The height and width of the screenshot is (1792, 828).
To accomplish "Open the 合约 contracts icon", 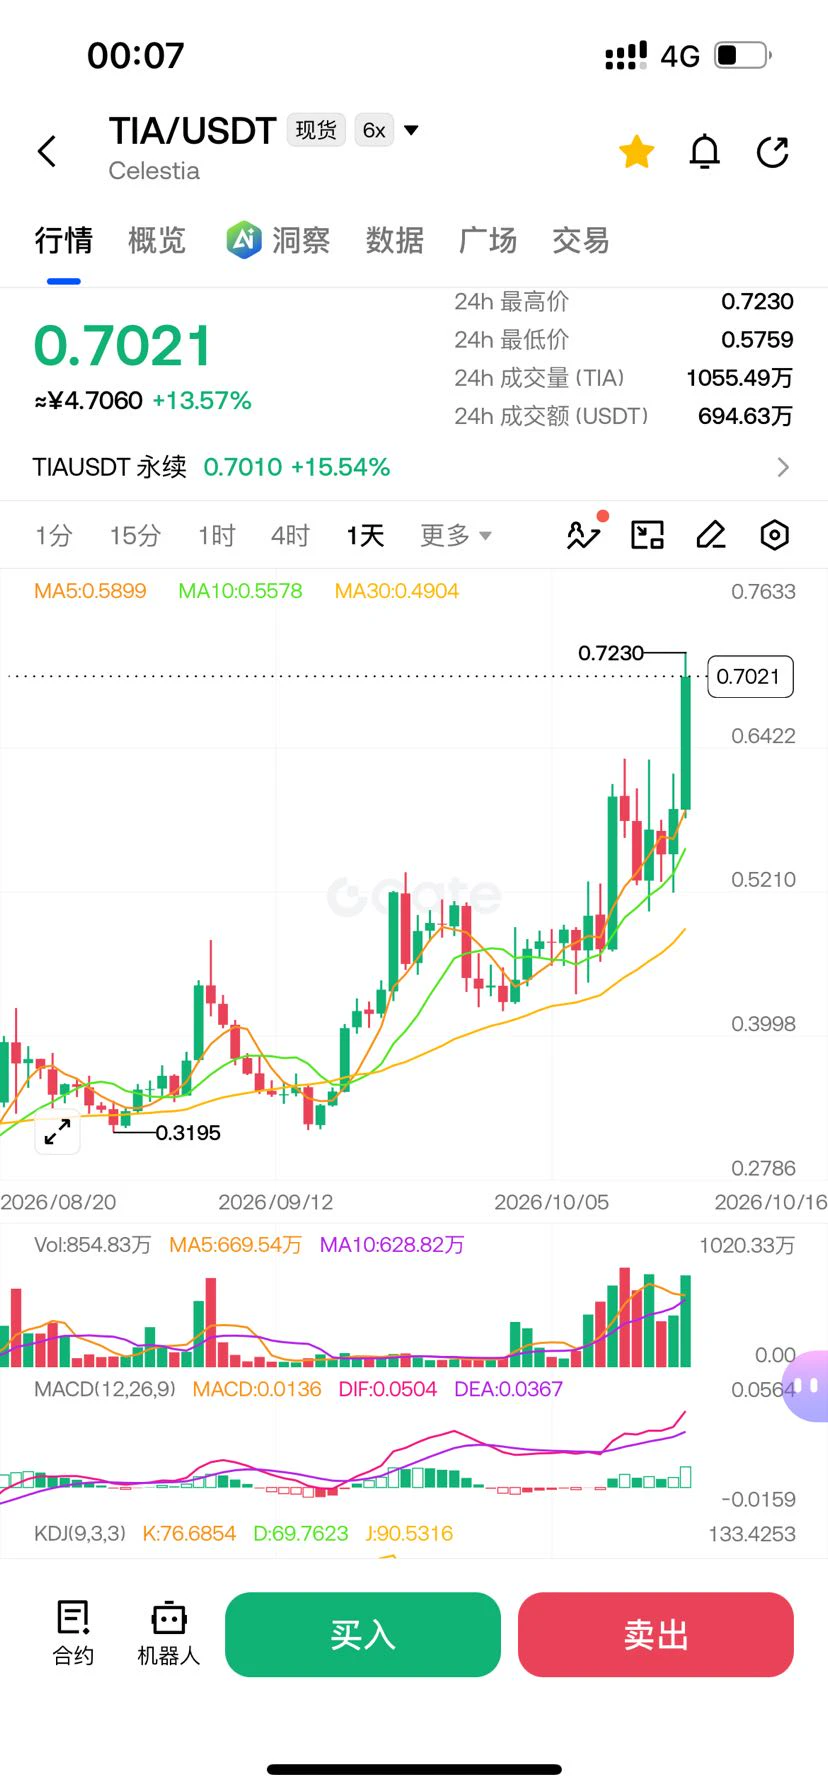I will (73, 1632).
